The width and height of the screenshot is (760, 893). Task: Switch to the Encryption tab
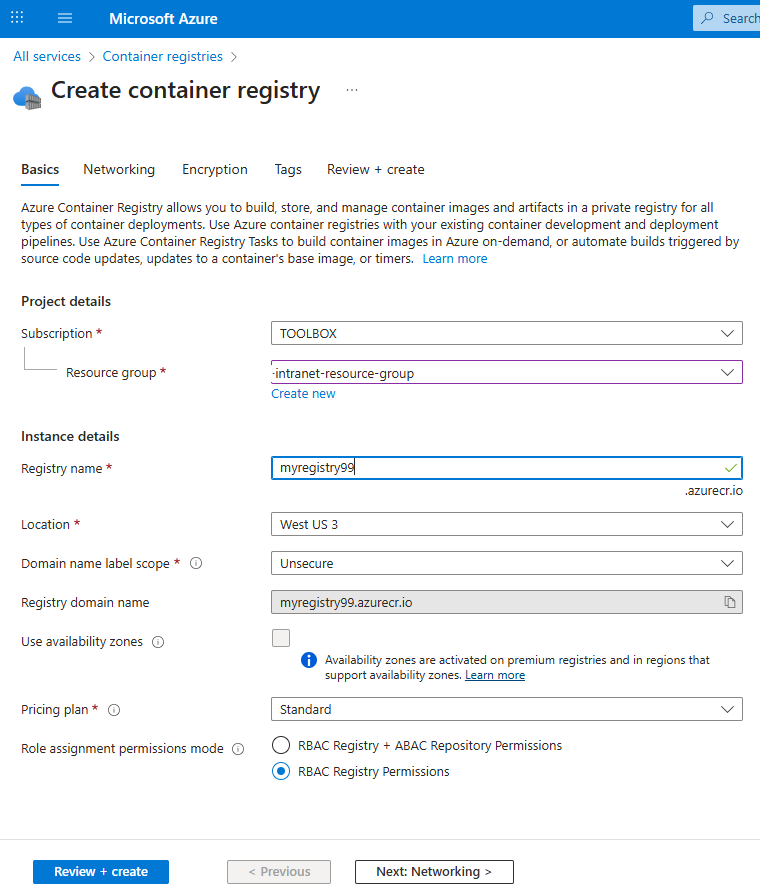[x=214, y=169]
